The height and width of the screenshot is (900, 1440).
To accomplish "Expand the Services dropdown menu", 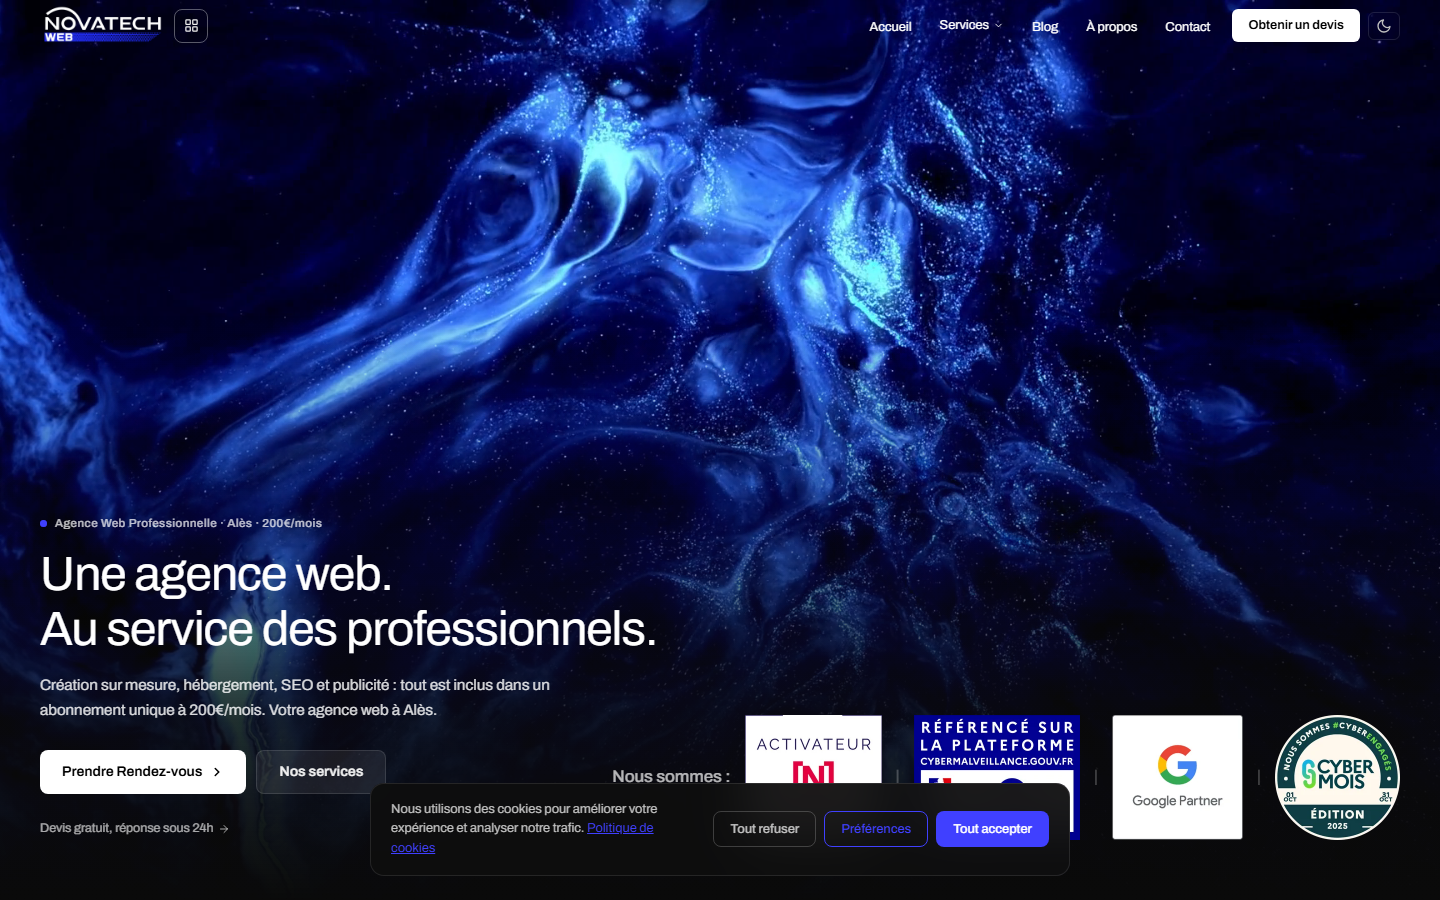I will (x=970, y=25).
